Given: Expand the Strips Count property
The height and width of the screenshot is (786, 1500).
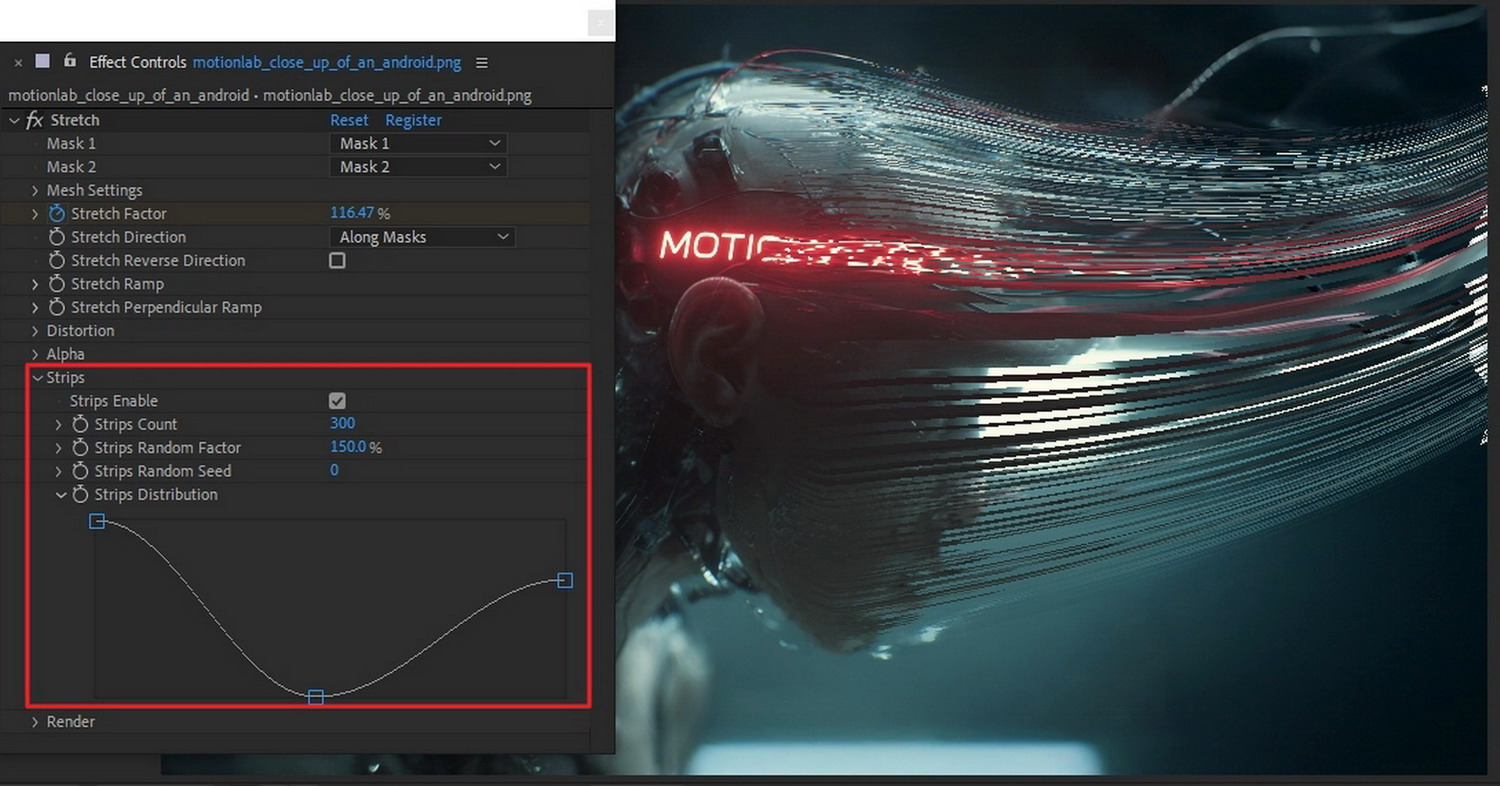Looking at the screenshot, I should pyautogui.click(x=59, y=424).
